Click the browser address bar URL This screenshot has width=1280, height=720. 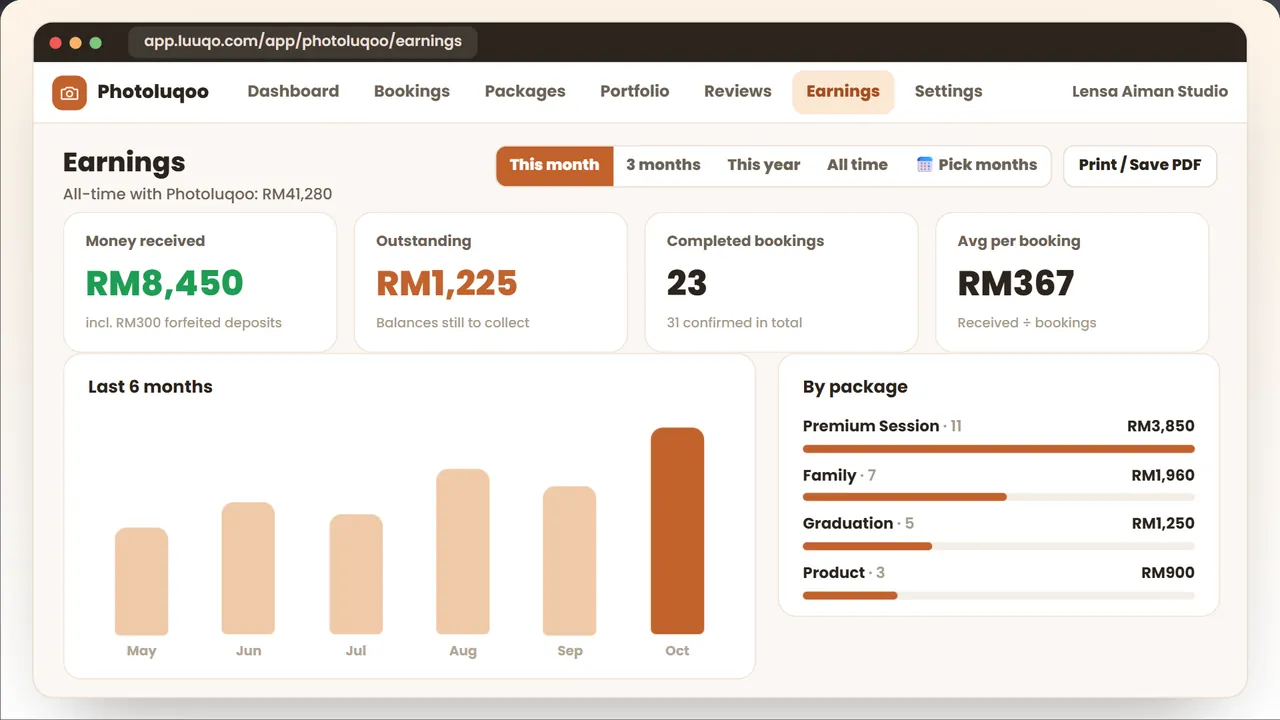303,42
